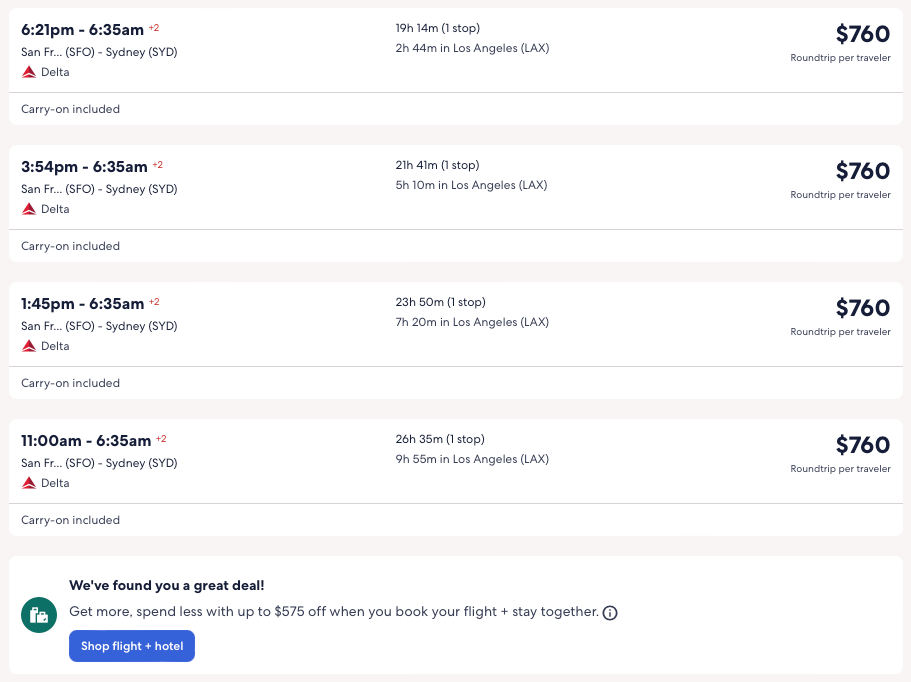Select the Delta icon on the 1:45pm flight
Image resolution: width=911 pixels, height=682 pixels.
coord(28,345)
